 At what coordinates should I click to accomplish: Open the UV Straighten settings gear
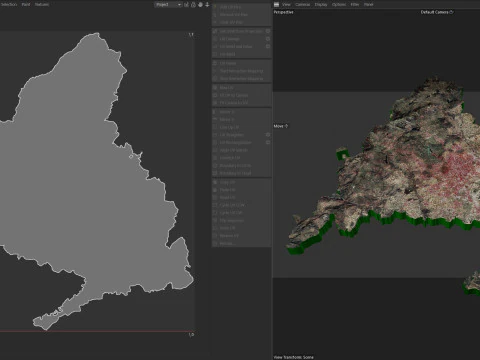(x=268, y=135)
